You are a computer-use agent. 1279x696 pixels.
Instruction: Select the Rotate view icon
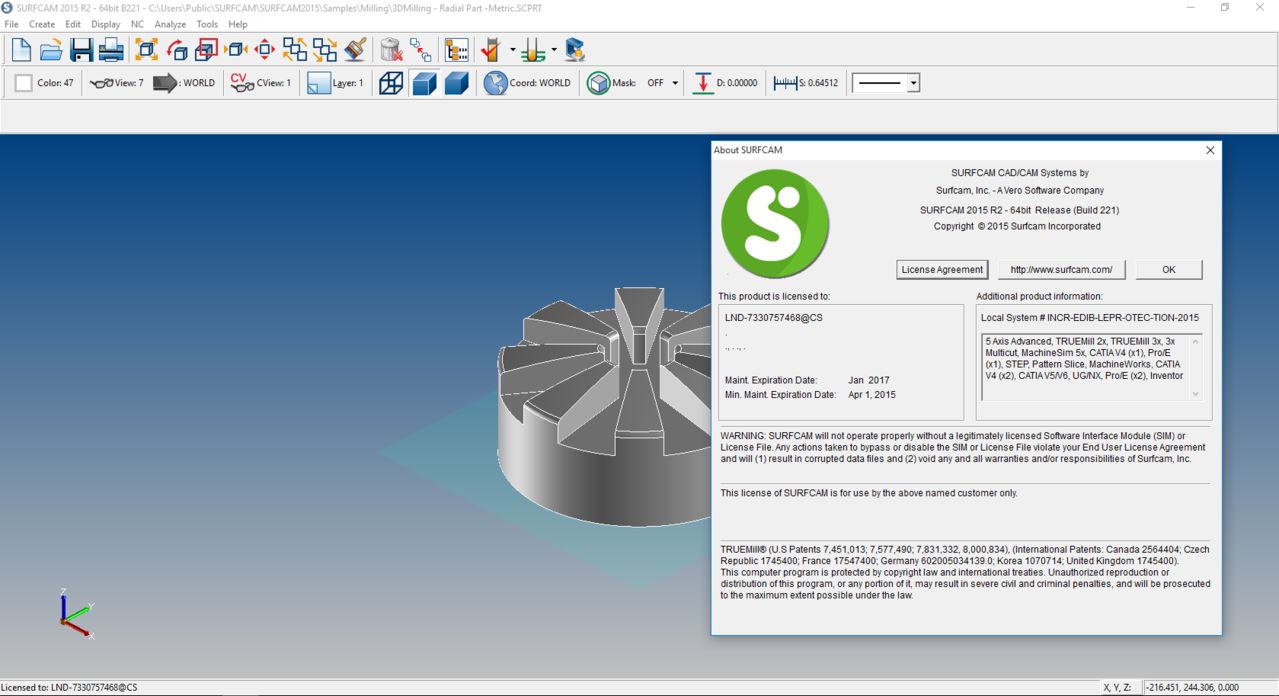[177, 49]
